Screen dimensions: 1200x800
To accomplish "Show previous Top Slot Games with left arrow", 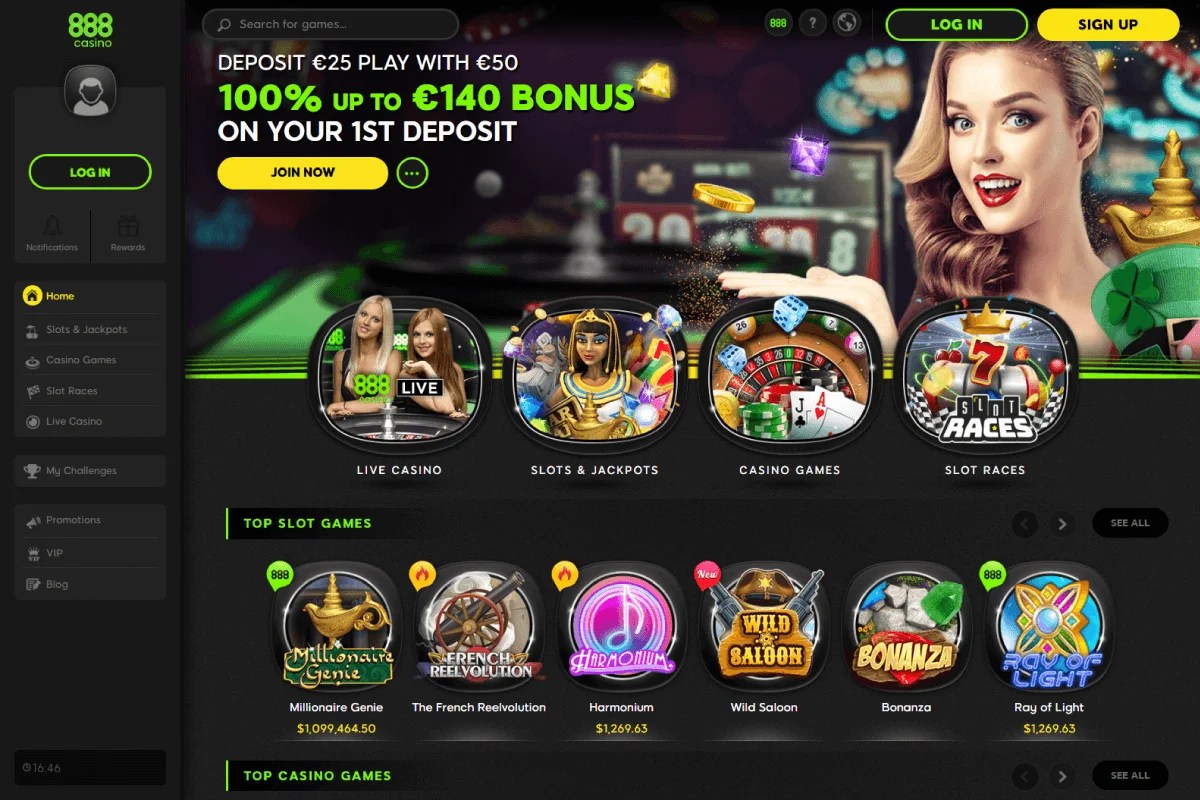I will pyautogui.click(x=1025, y=523).
